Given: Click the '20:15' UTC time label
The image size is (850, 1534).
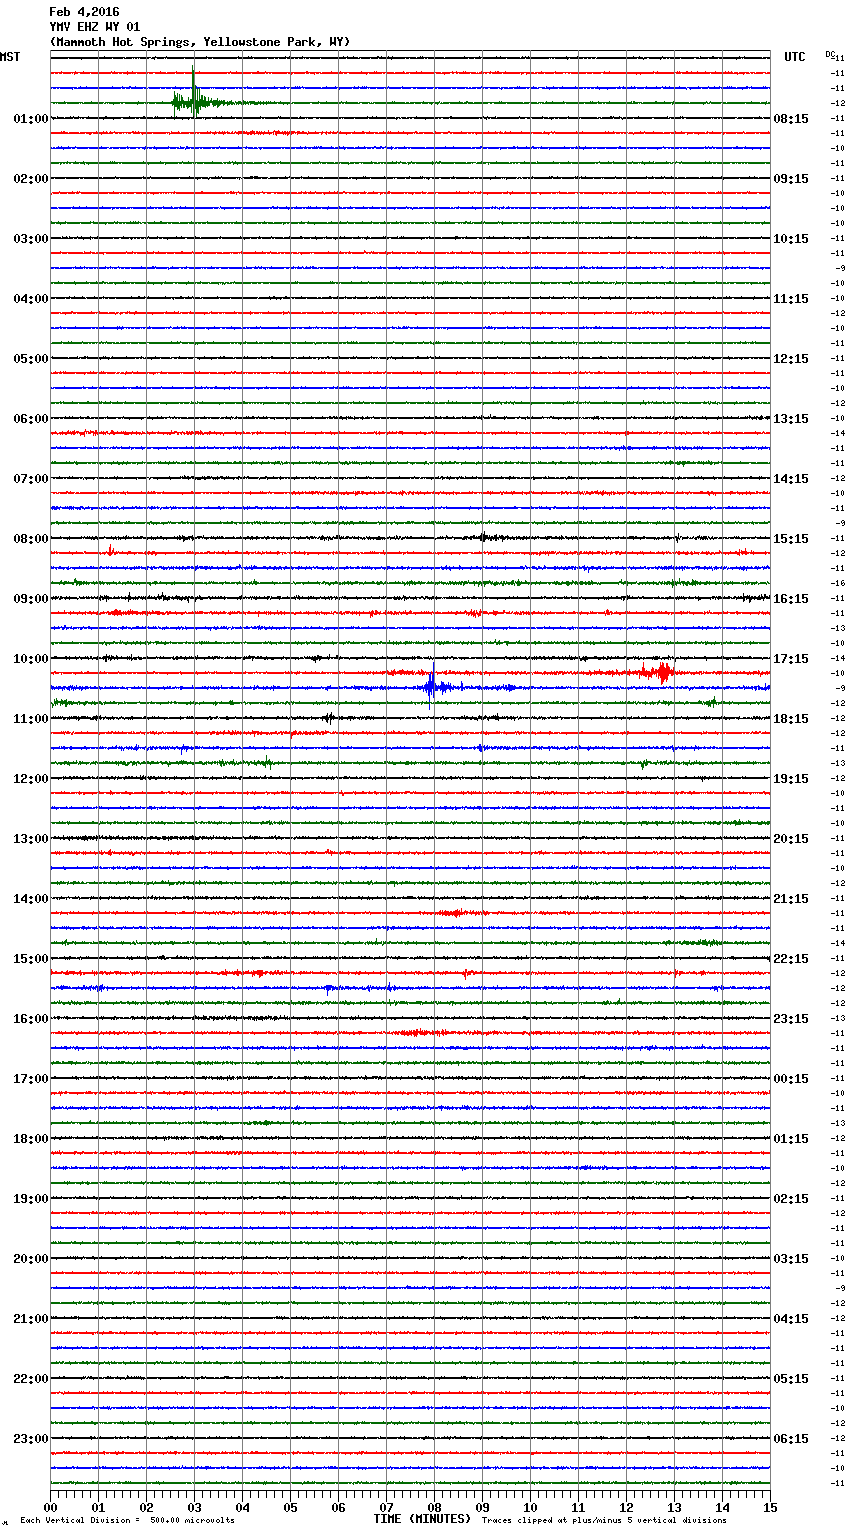Looking at the screenshot, I should (x=791, y=839).
